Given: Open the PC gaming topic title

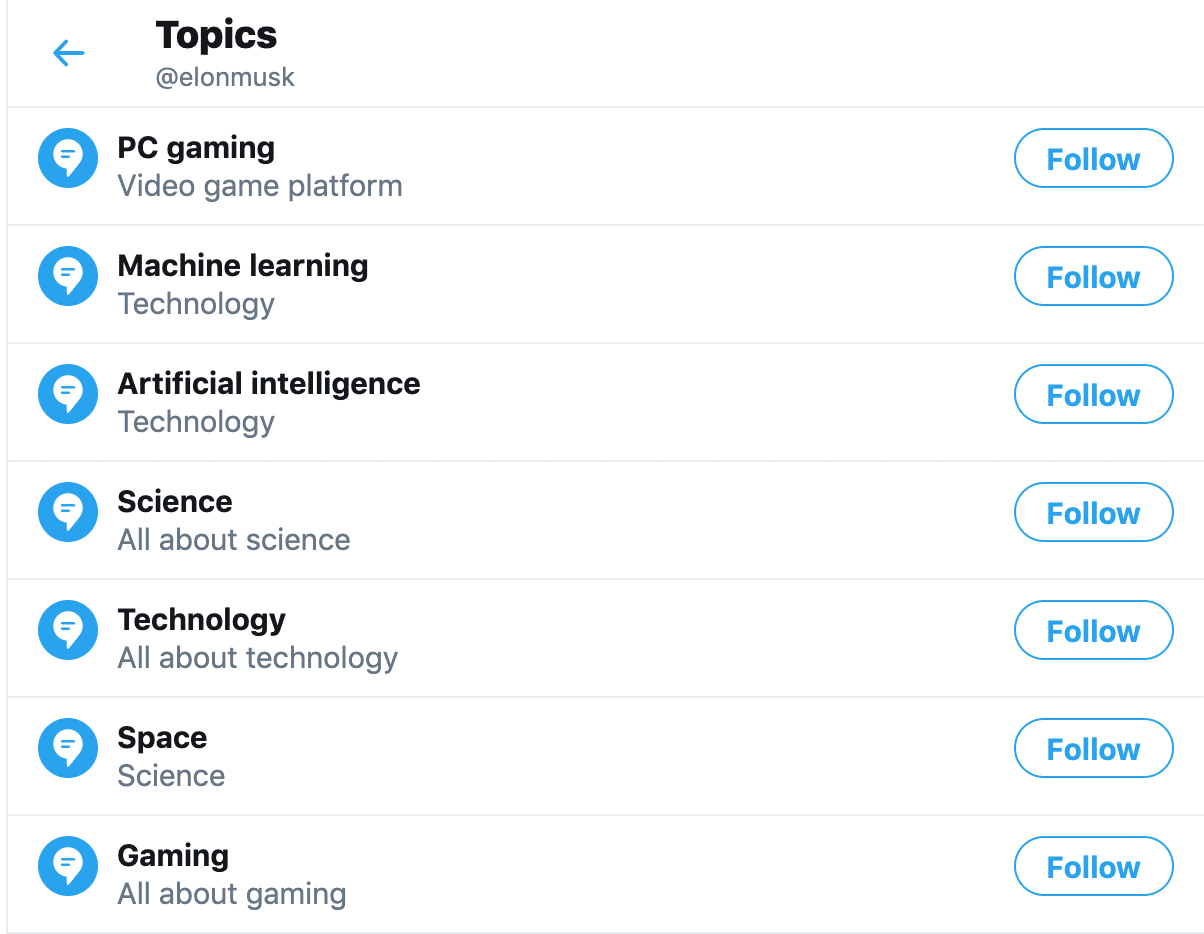Looking at the screenshot, I should tap(196, 149).
